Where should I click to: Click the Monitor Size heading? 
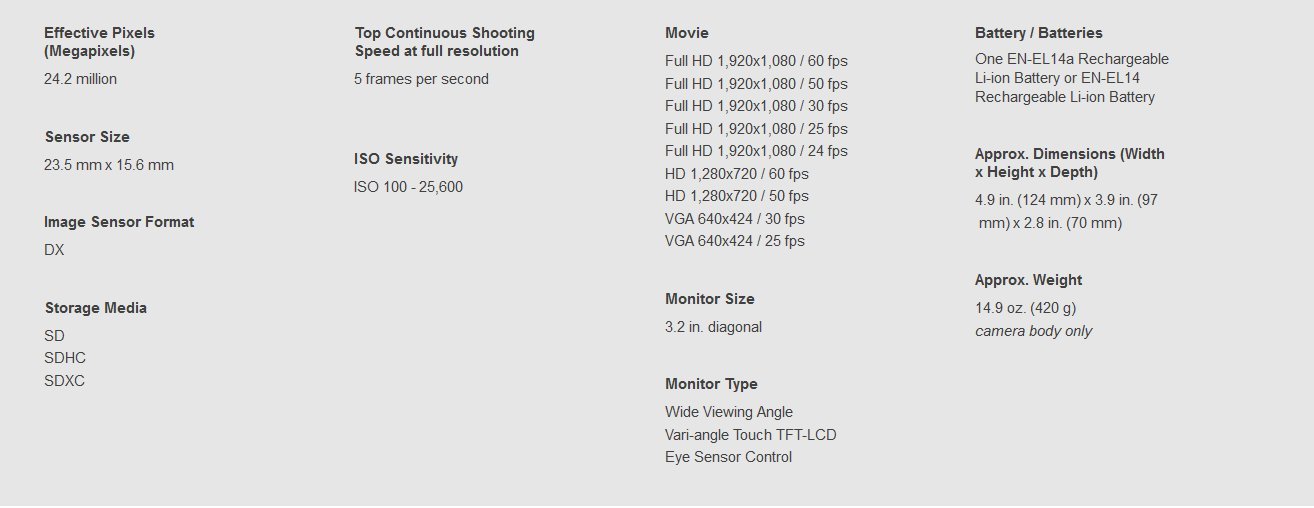coord(709,298)
